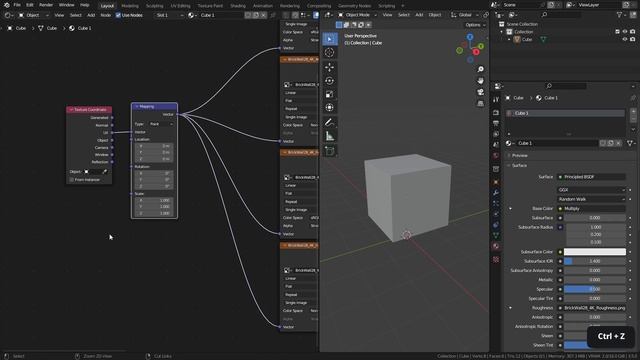The height and width of the screenshot is (360, 640).
Task: Click the Base Color Multiply link button
Action: (x=591, y=209)
